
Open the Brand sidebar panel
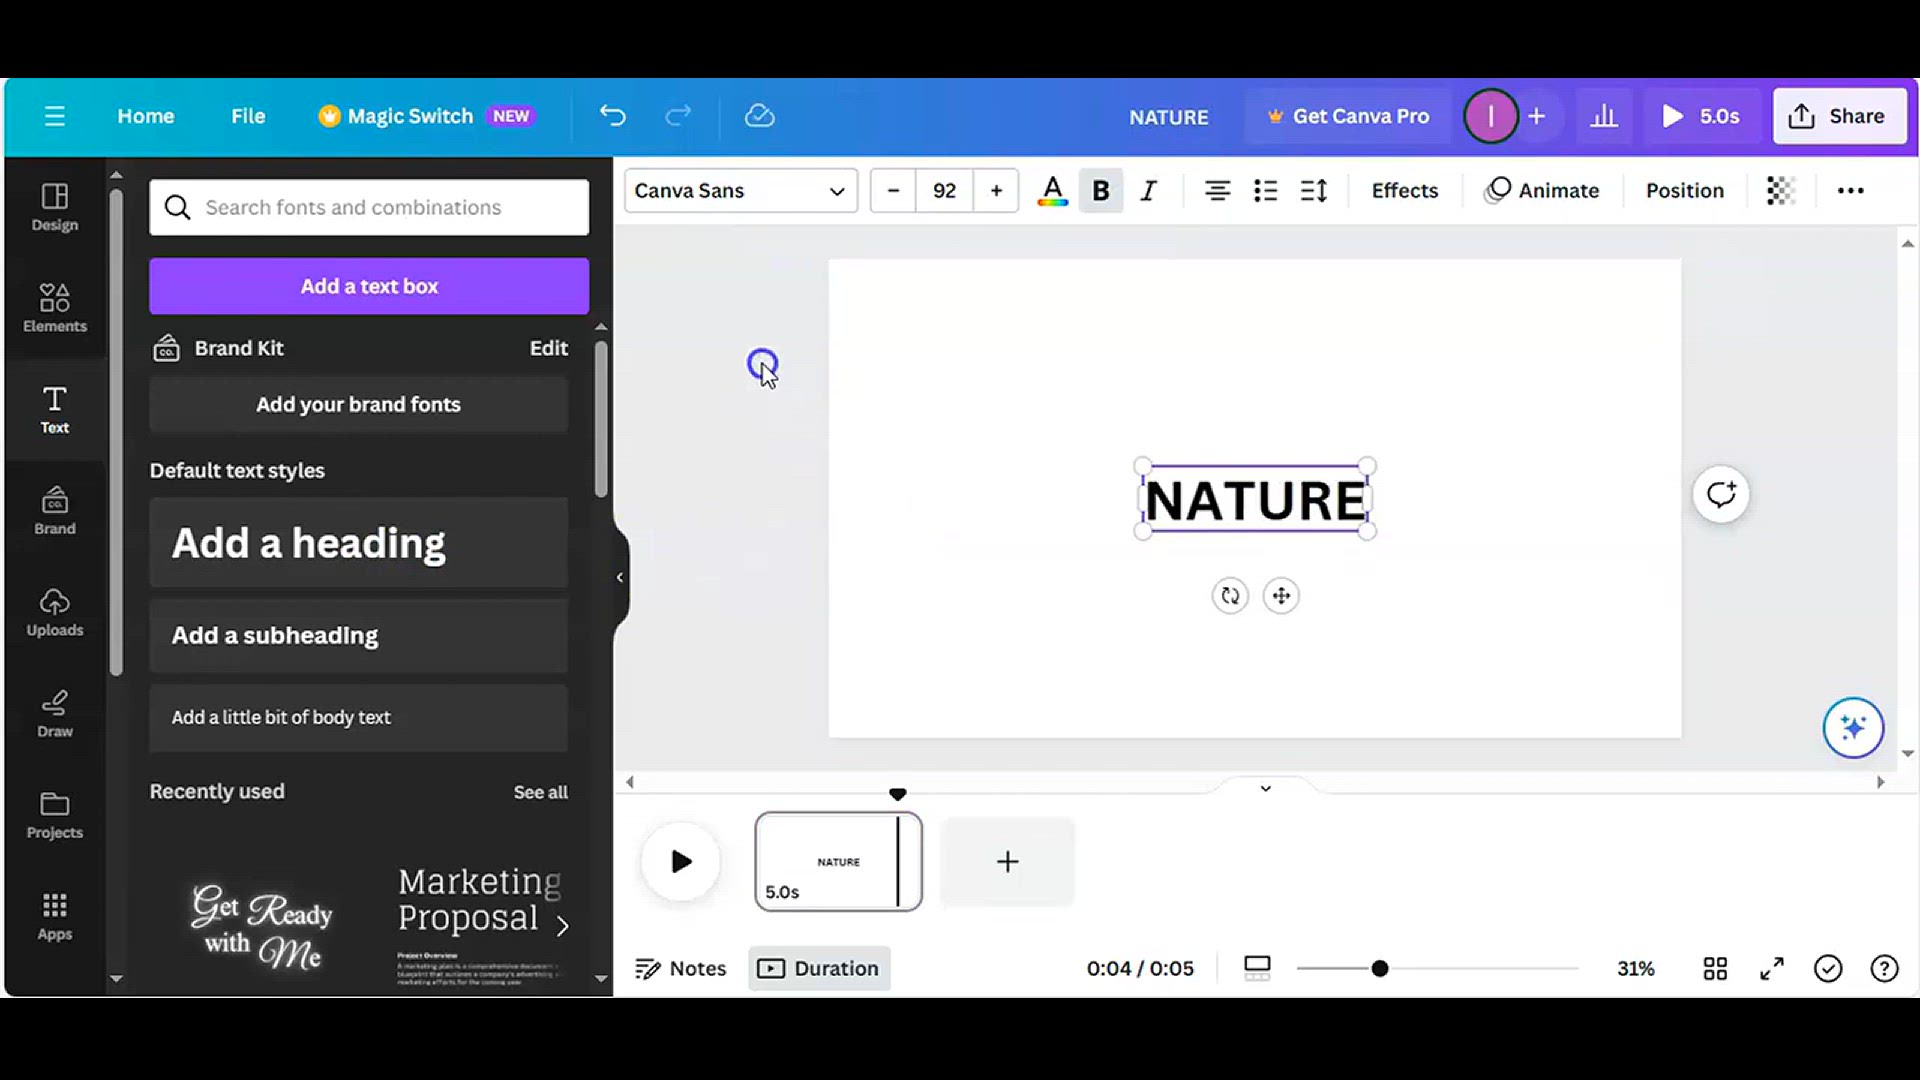point(55,510)
